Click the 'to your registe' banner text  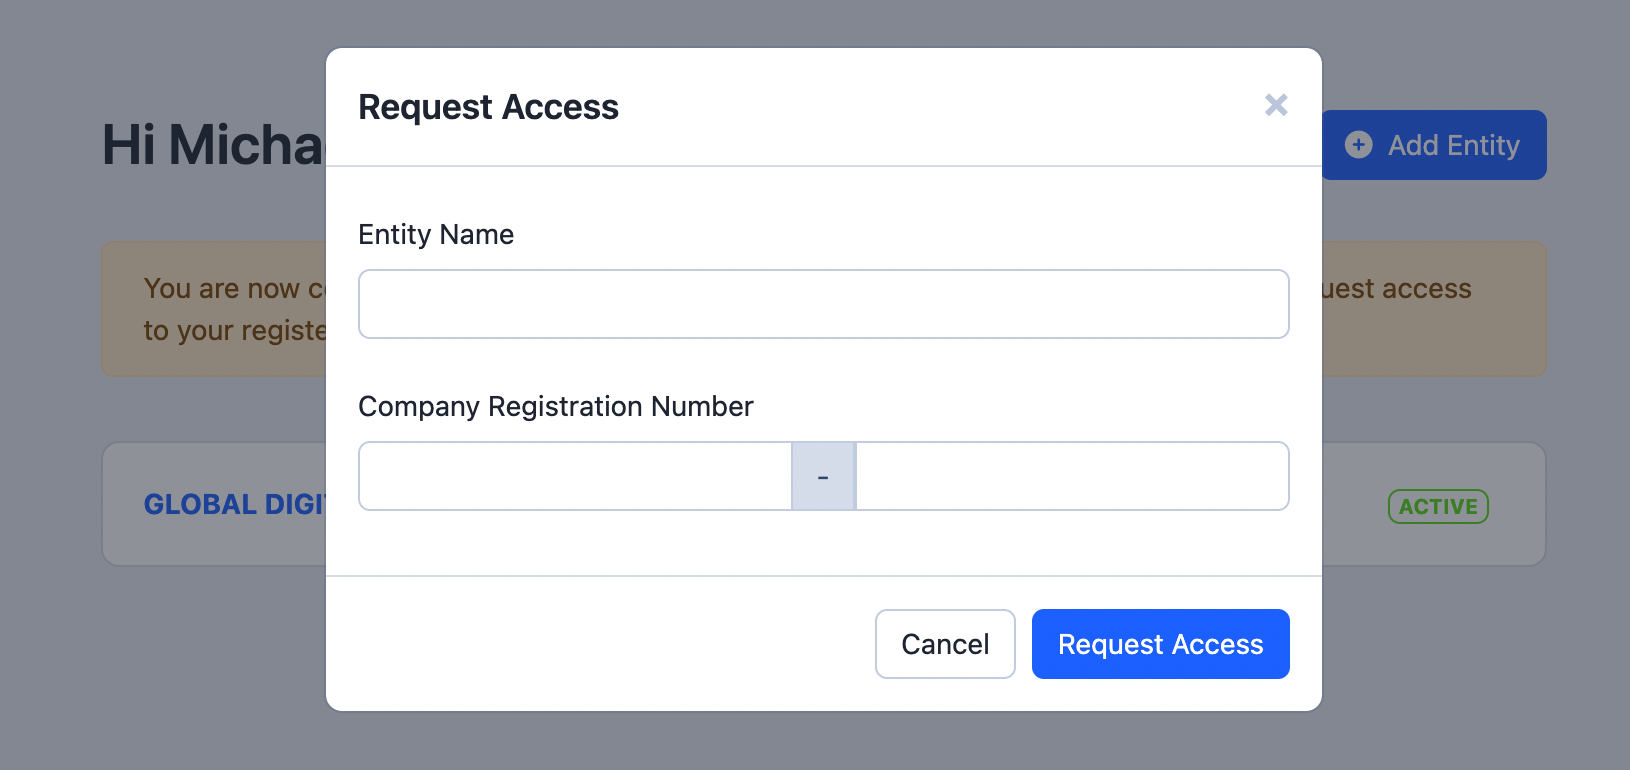pyautogui.click(x=235, y=330)
